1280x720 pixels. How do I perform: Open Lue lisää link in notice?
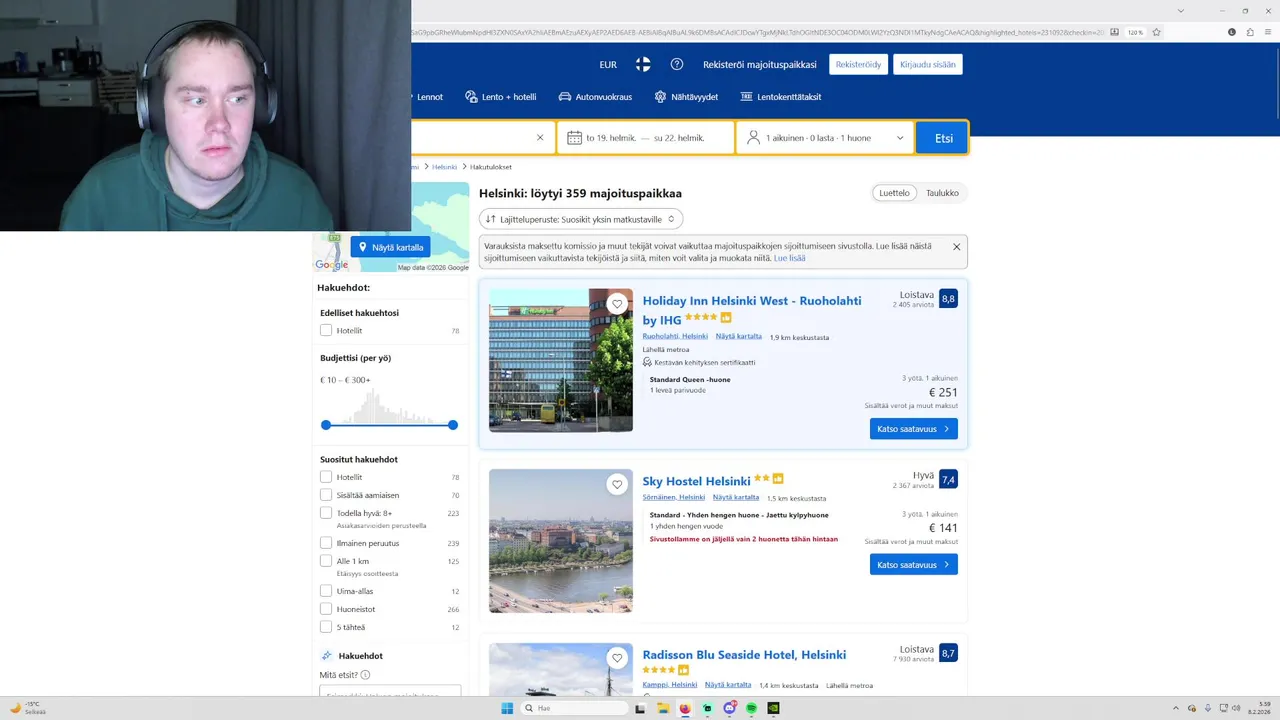point(789,258)
